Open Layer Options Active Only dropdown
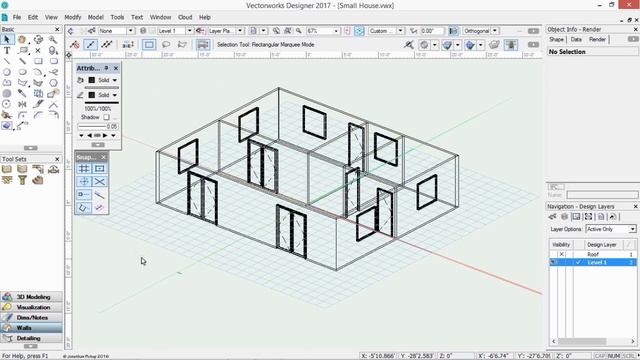 point(611,229)
